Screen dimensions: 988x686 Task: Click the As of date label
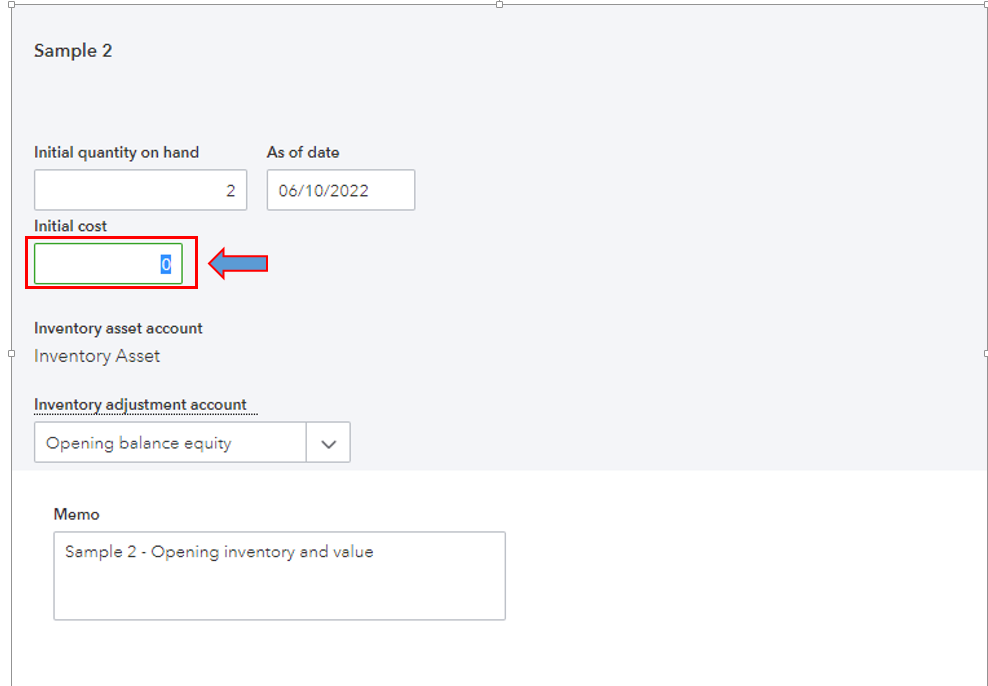(x=303, y=153)
